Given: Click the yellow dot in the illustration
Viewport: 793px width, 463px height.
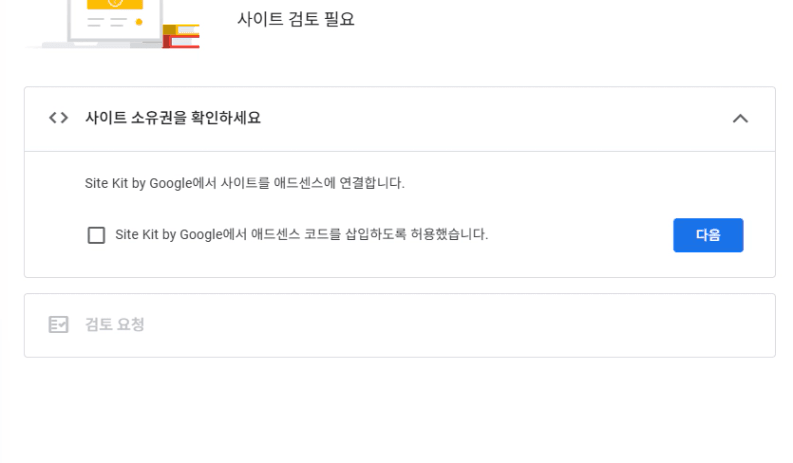Looking at the screenshot, I should coord(138,21).
